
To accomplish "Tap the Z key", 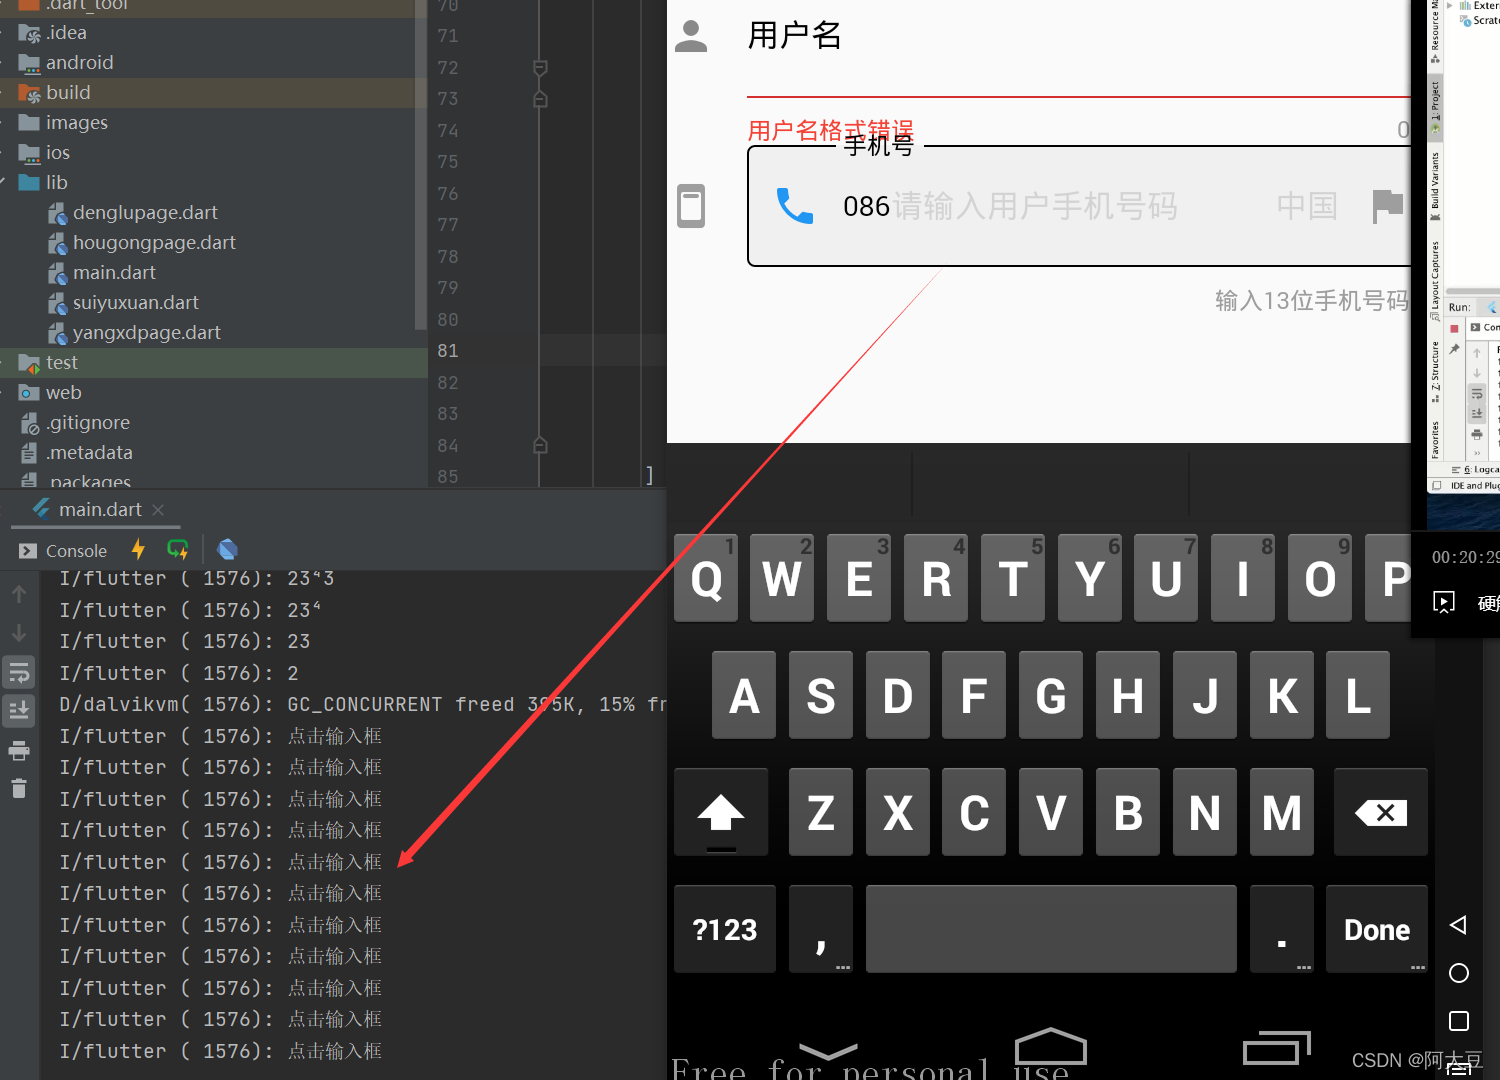I will pyautogui.click(x=821, y=813).
